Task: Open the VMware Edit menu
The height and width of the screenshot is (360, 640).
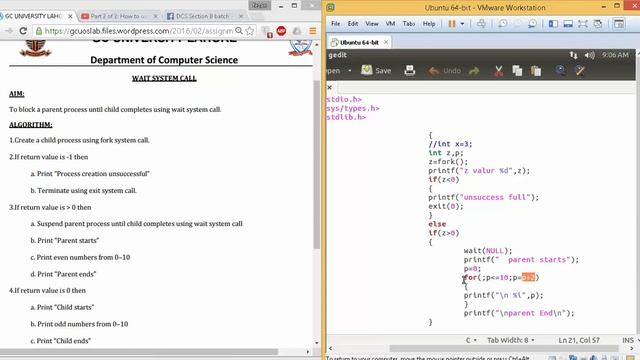Action: 353,24
